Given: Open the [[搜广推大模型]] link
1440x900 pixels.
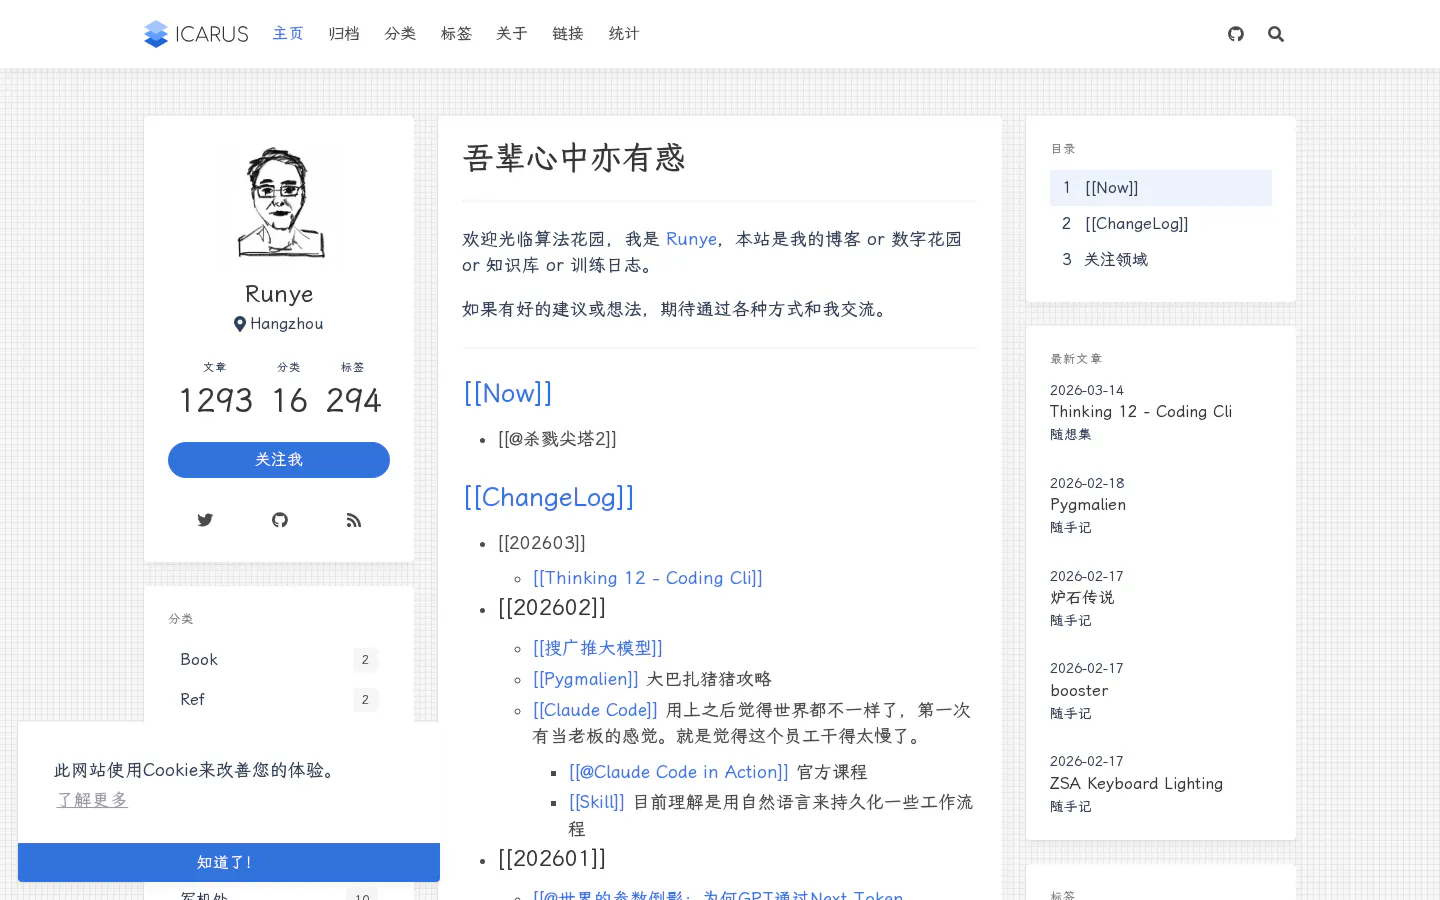Looking at the screenshot, I should click(598, 648).
